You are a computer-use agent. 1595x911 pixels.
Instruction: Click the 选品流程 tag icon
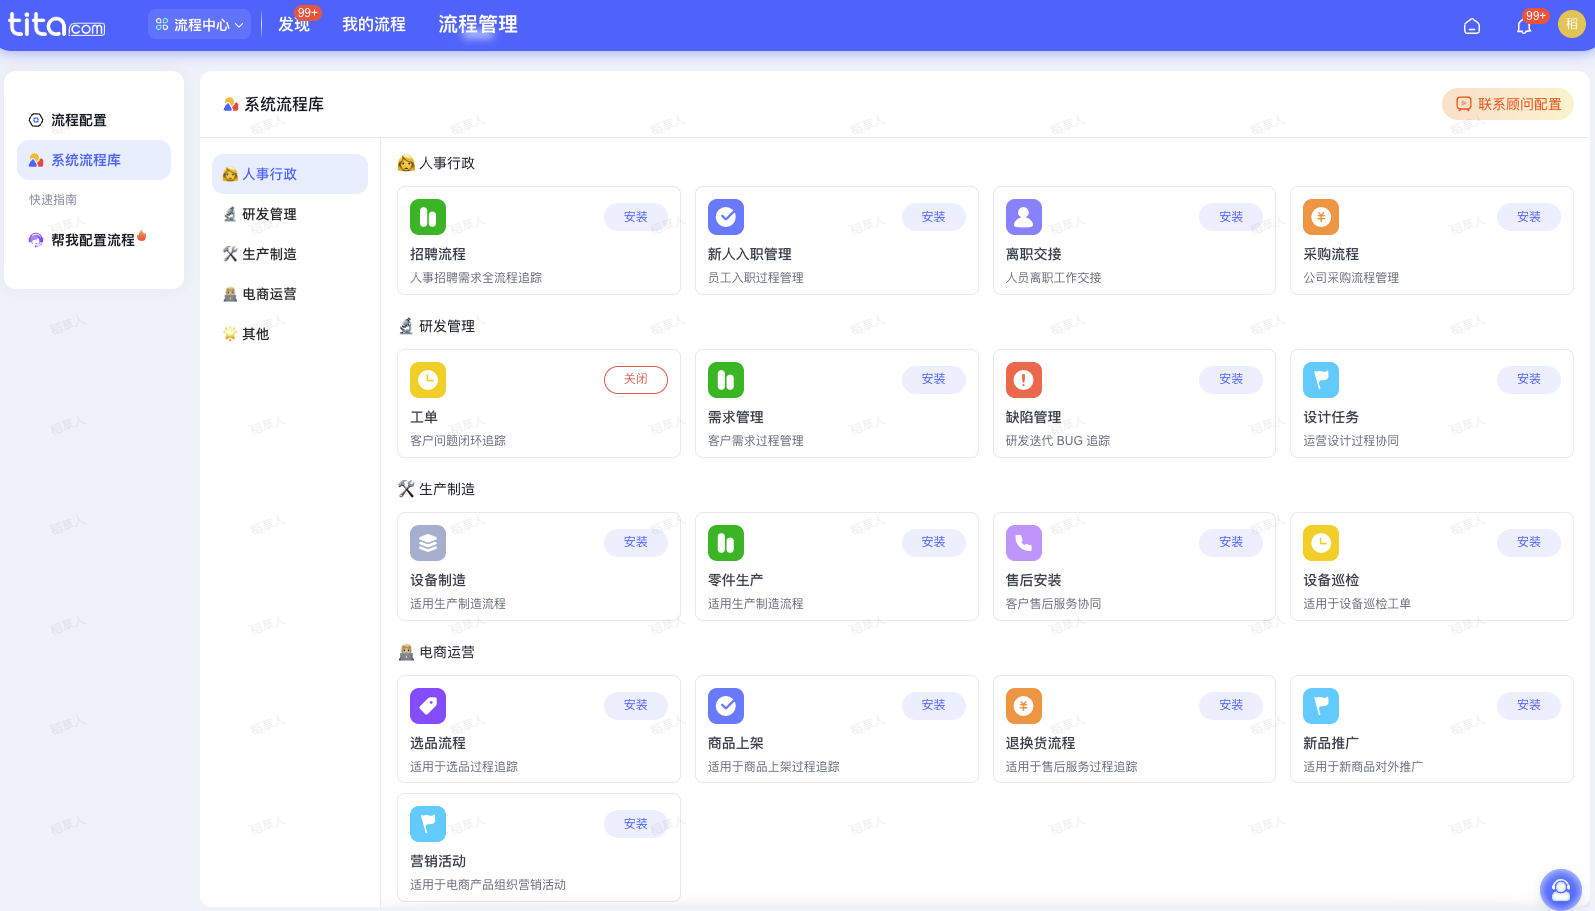point(428,706)
